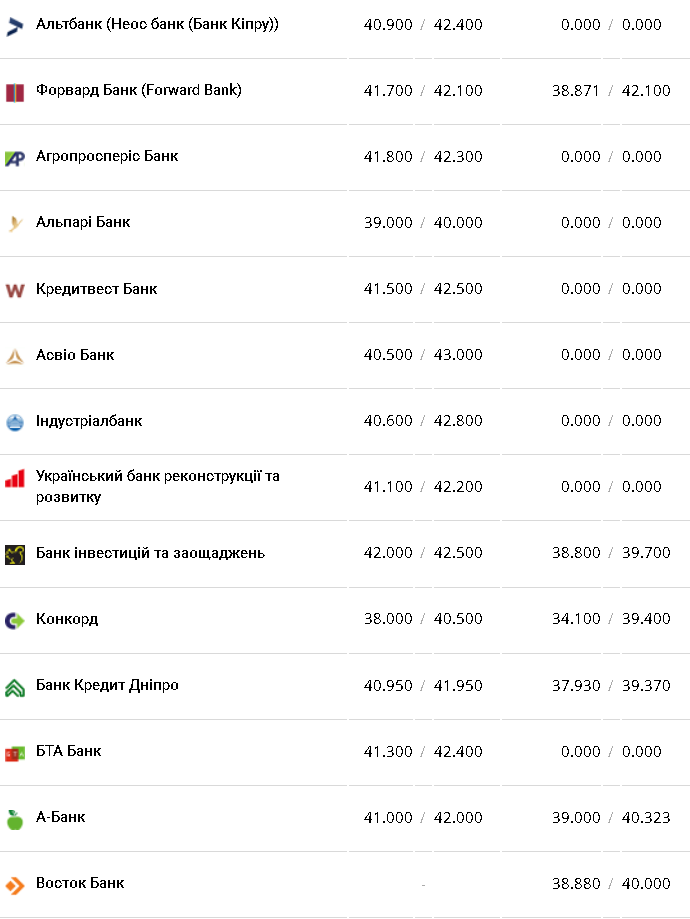The width and height of the screenshot is (690, 919).
Task: Click the Альпарі Банк logo icon
Action: click(15, 224)
